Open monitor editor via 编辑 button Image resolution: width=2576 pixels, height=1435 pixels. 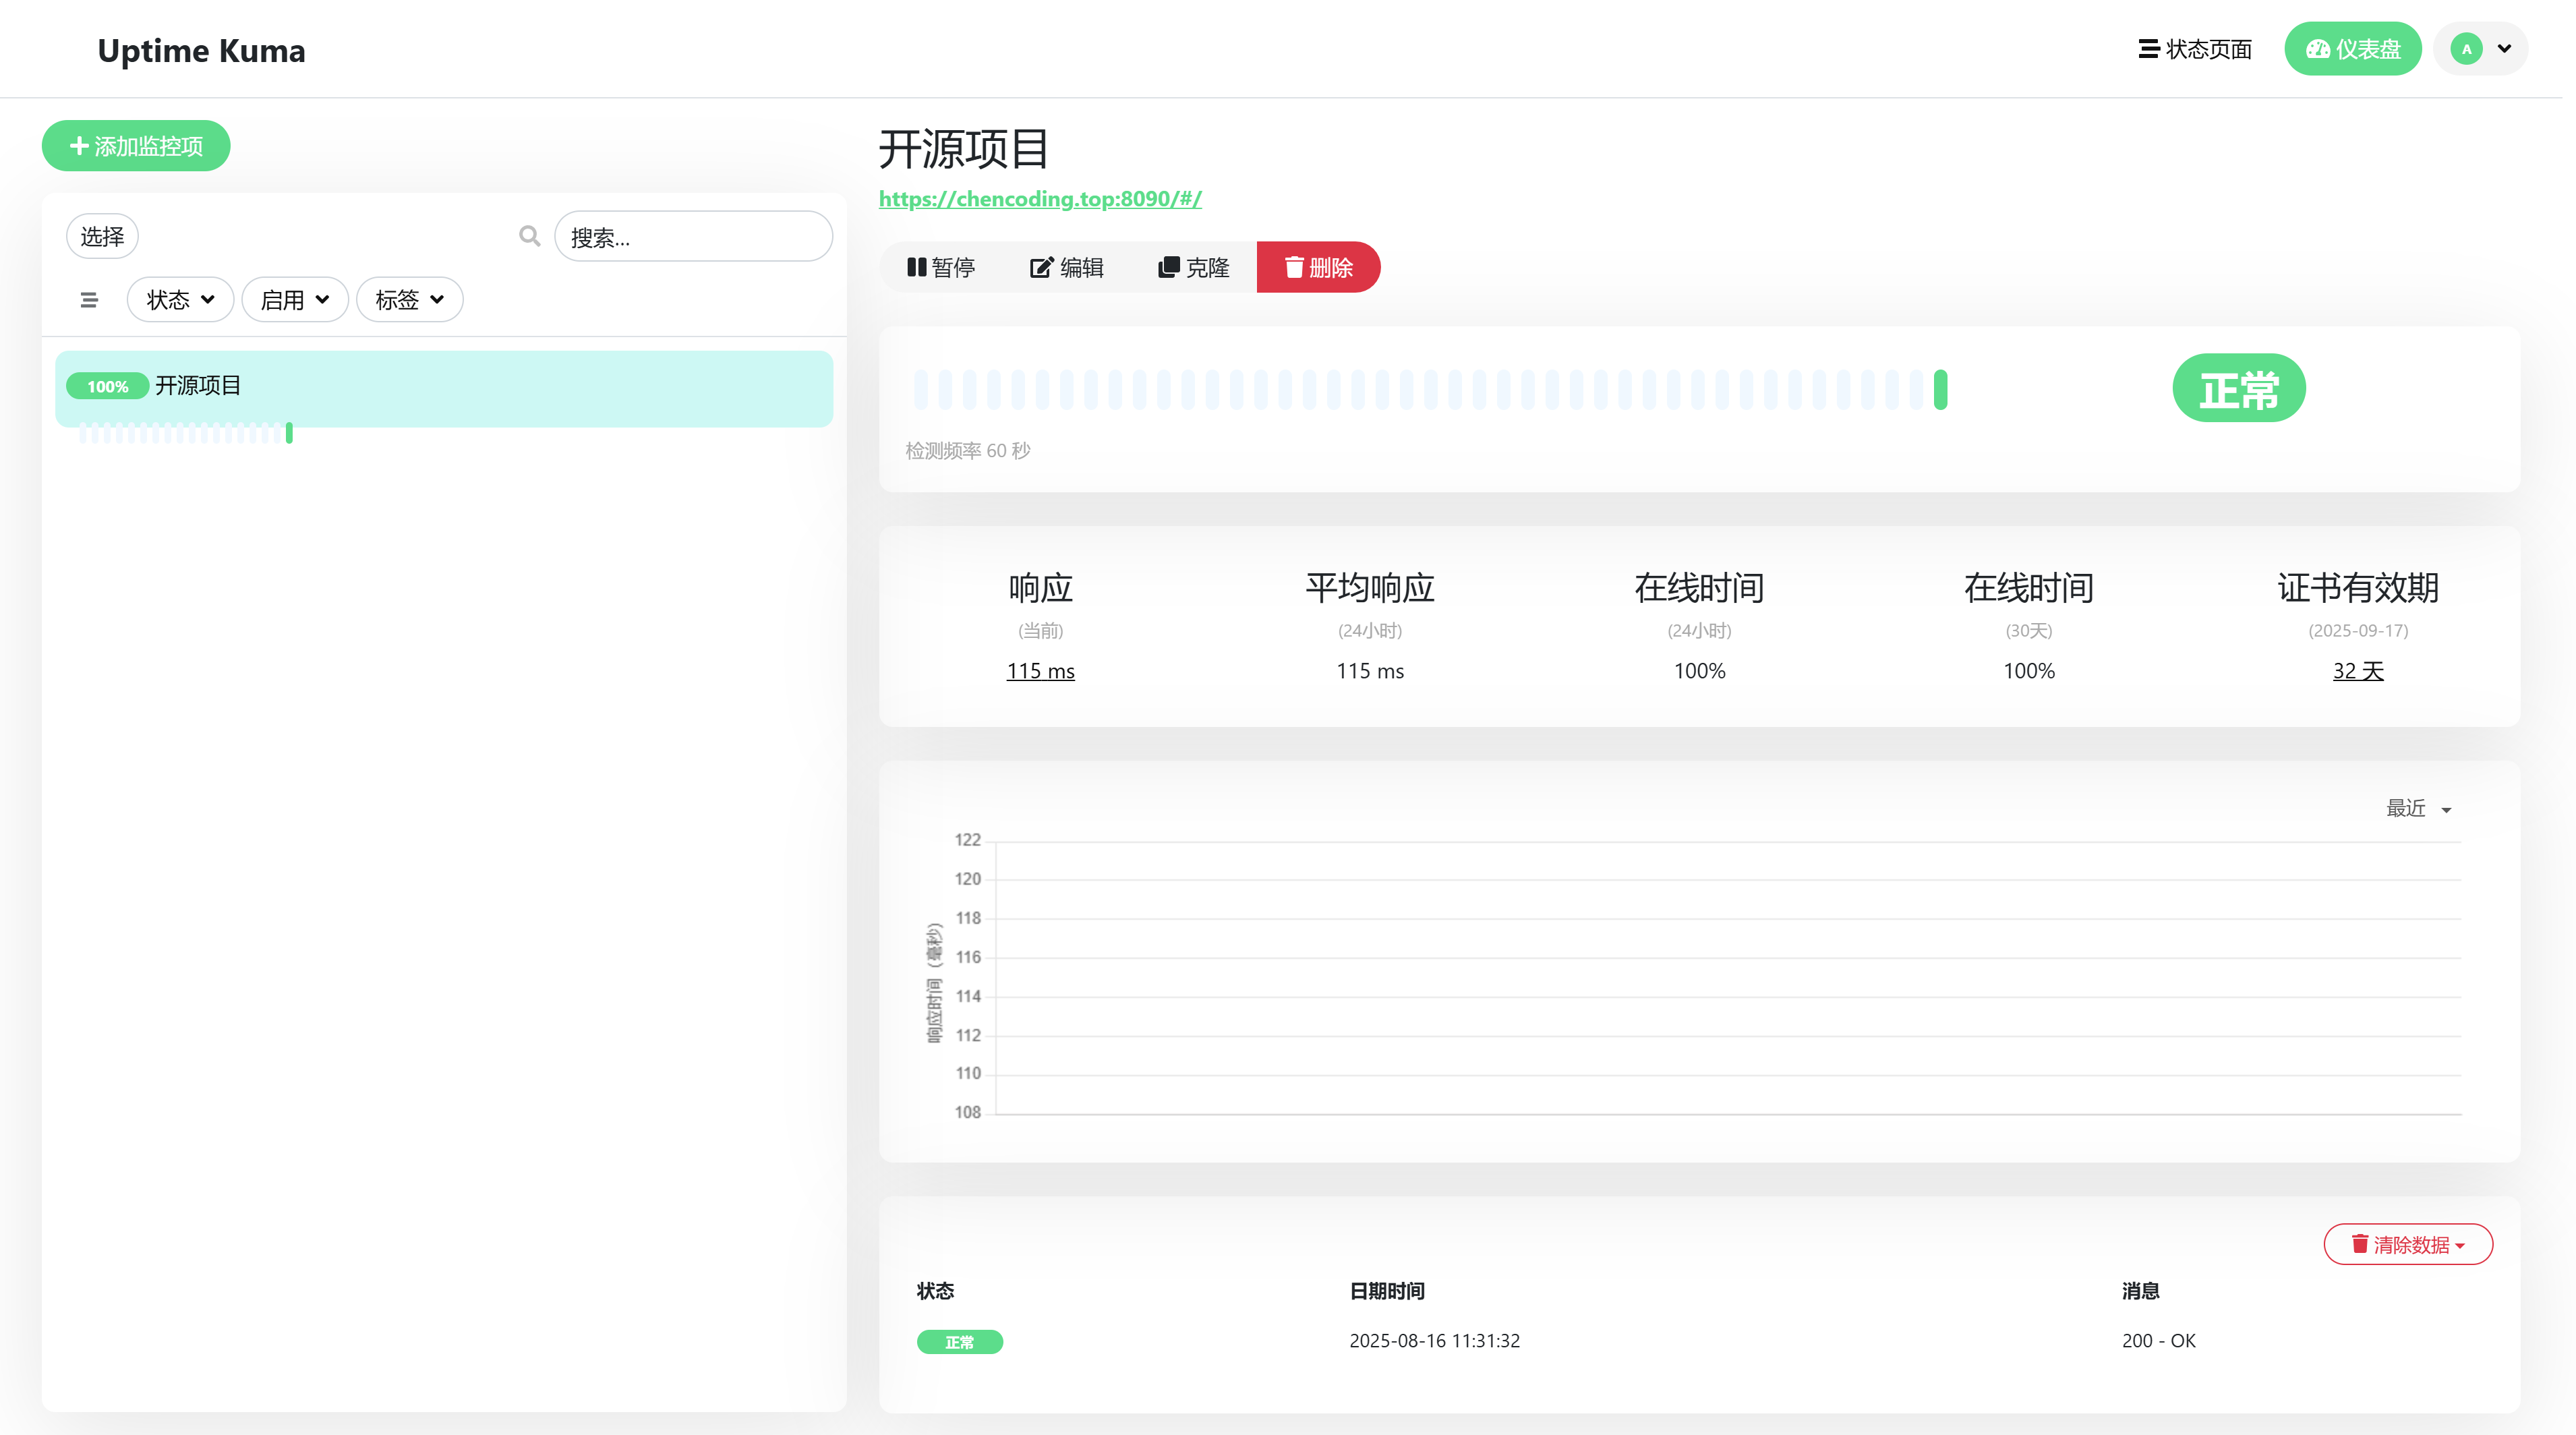click(x=1066, y=267)
